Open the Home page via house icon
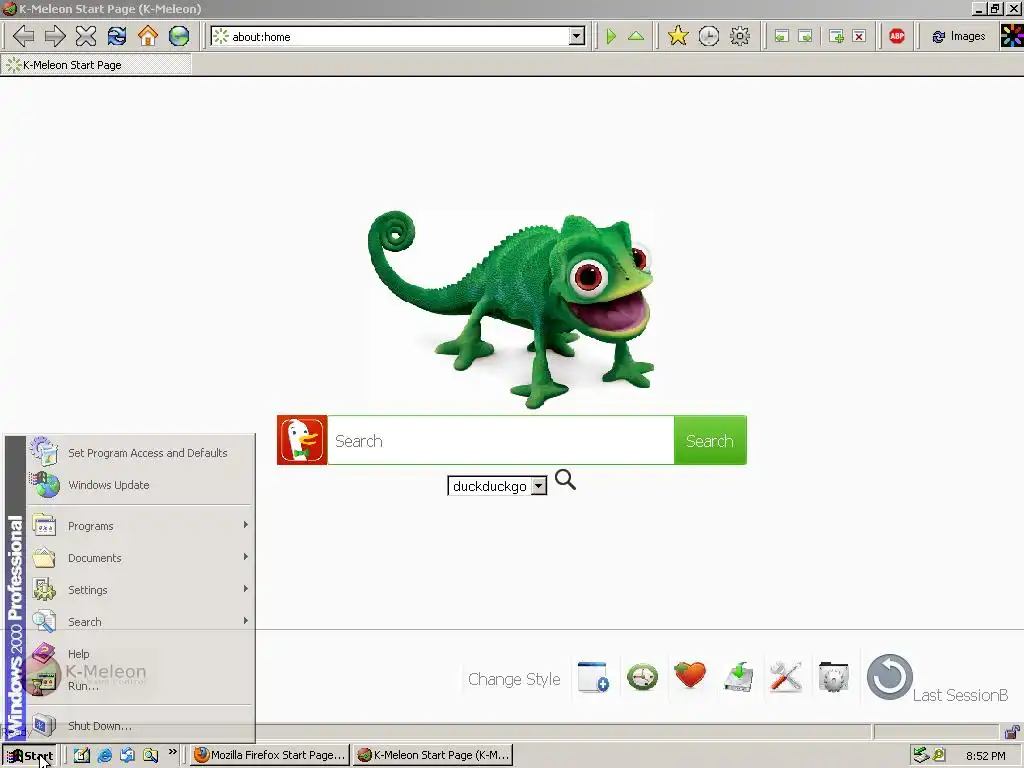1024x768 pixels. [148, 36]
